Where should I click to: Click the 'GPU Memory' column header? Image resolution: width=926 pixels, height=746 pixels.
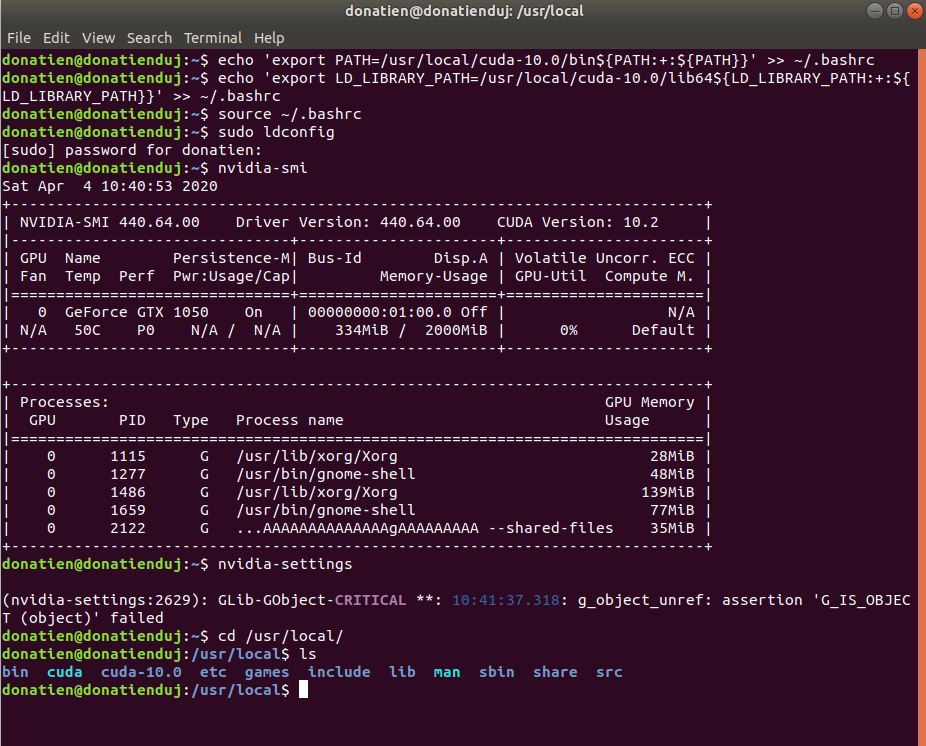[649, 402]
